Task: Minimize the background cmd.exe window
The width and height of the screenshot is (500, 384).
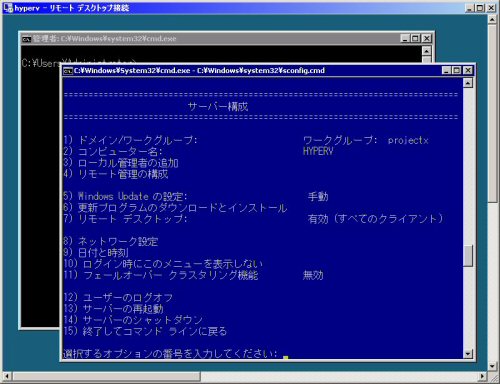Action: coord(405,38)
